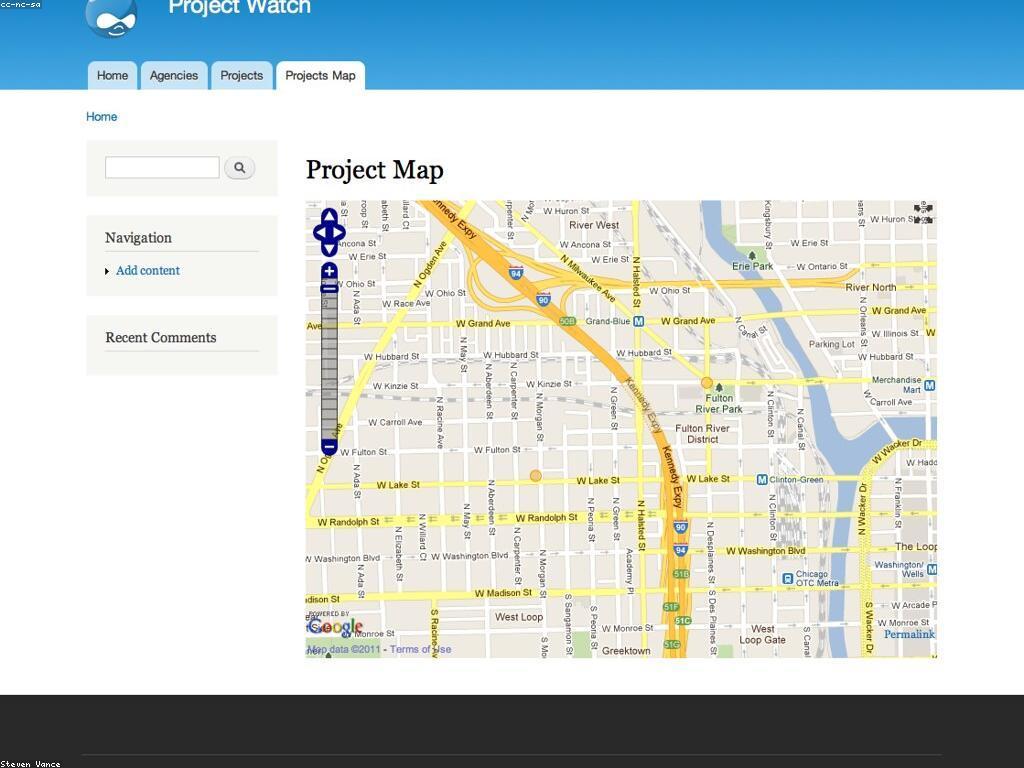Pan the map left with the west arrow

[319, 232]
